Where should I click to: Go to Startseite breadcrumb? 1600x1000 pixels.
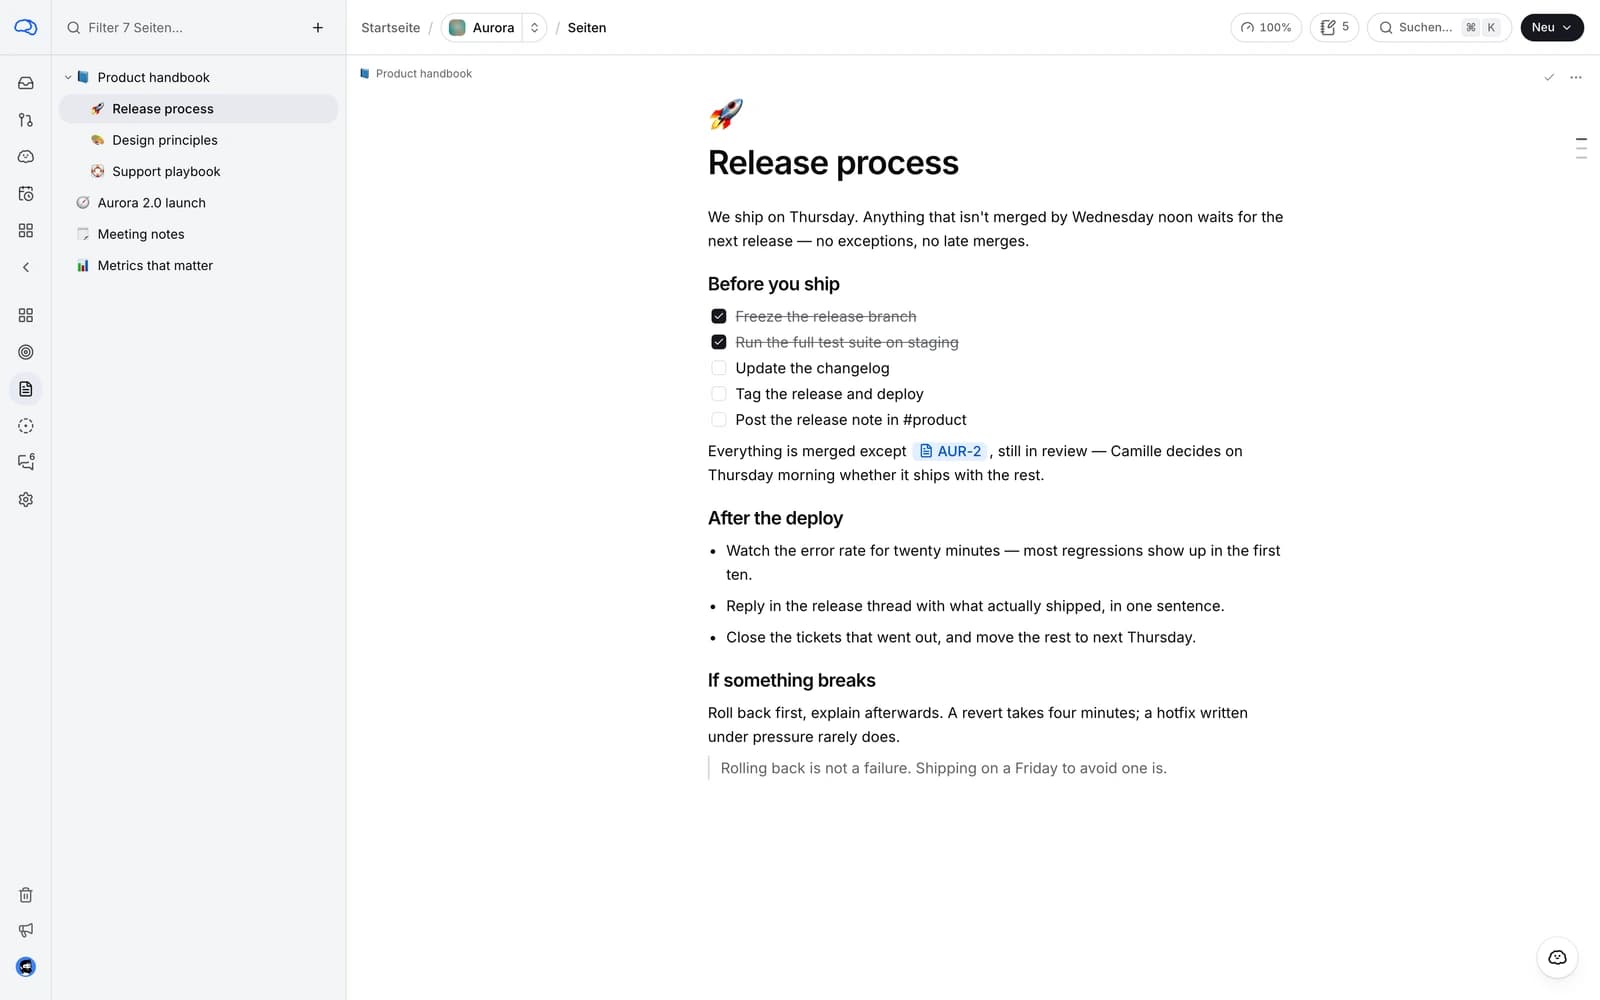pyautogui.click(x=390, y=28)
